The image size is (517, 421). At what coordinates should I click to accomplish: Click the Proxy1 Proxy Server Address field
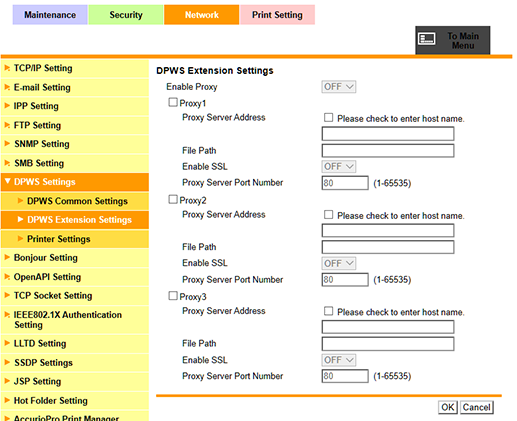(388, 134)
